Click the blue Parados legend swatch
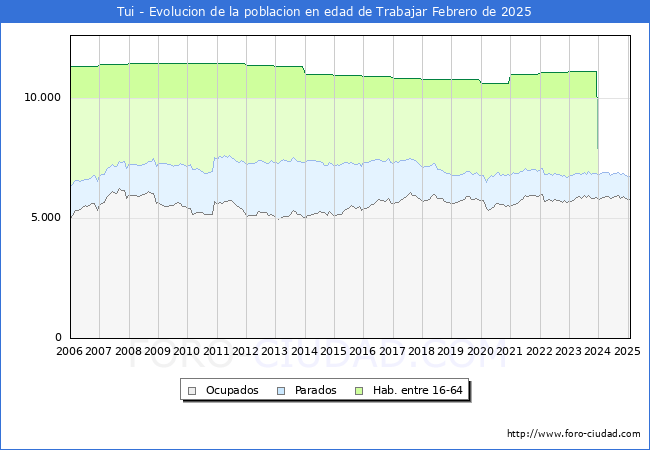 point(281,391)
